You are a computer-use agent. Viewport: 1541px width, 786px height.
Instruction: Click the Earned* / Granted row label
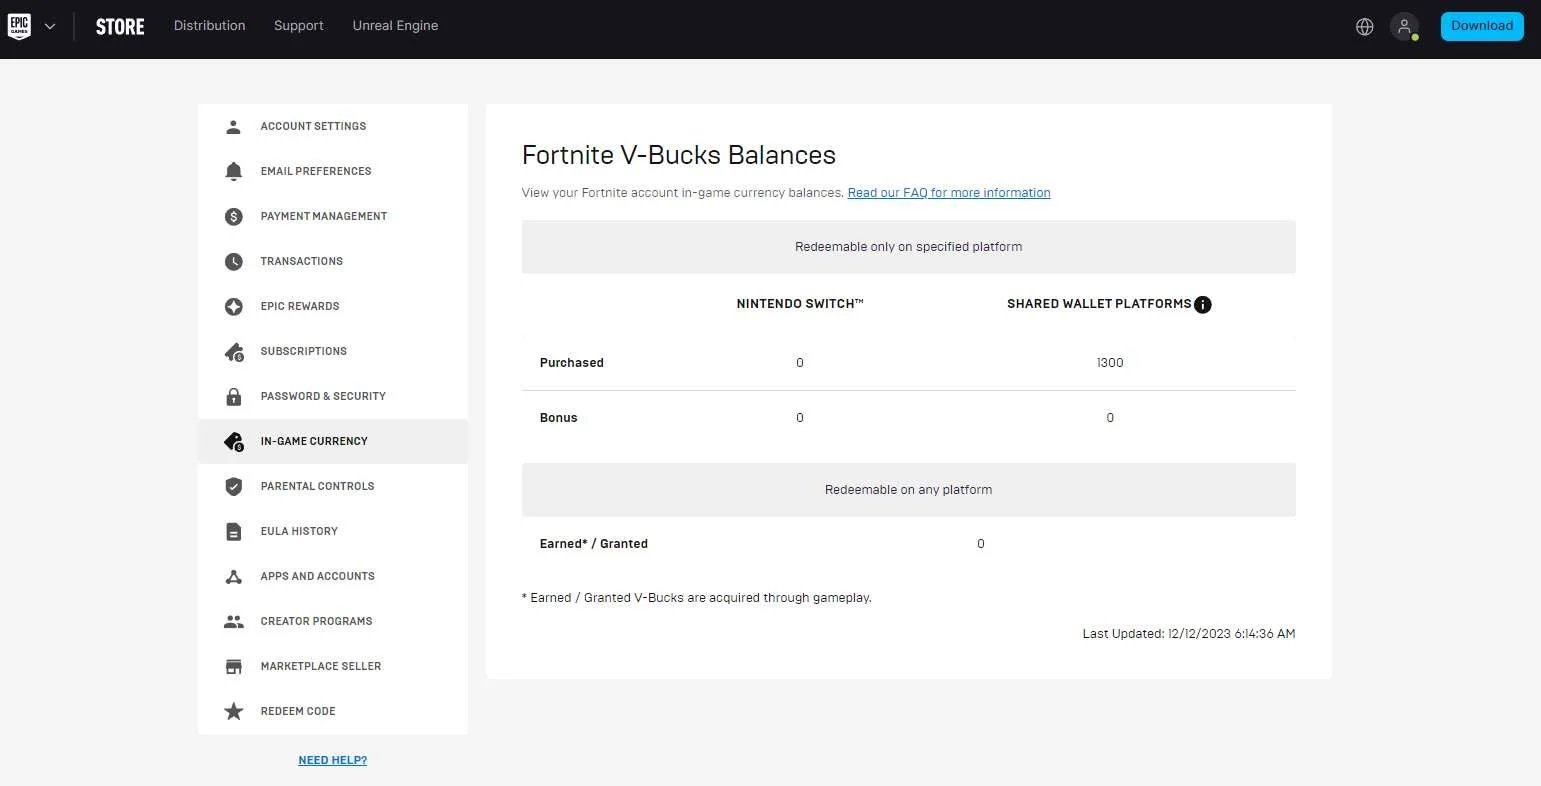coord(594,544)
